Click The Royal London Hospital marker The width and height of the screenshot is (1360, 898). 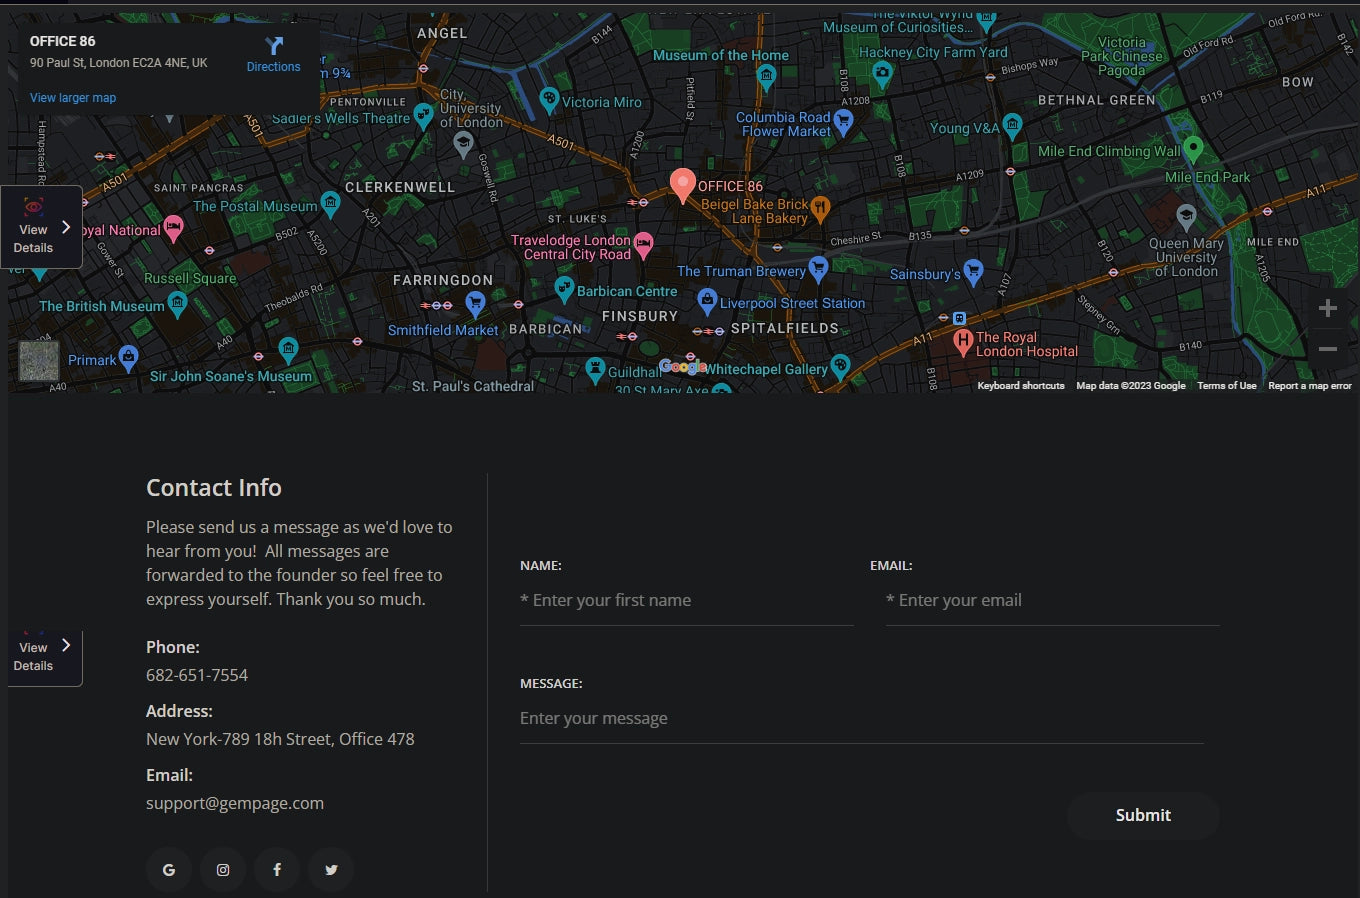pyautogui.click(x=963, y=342)
